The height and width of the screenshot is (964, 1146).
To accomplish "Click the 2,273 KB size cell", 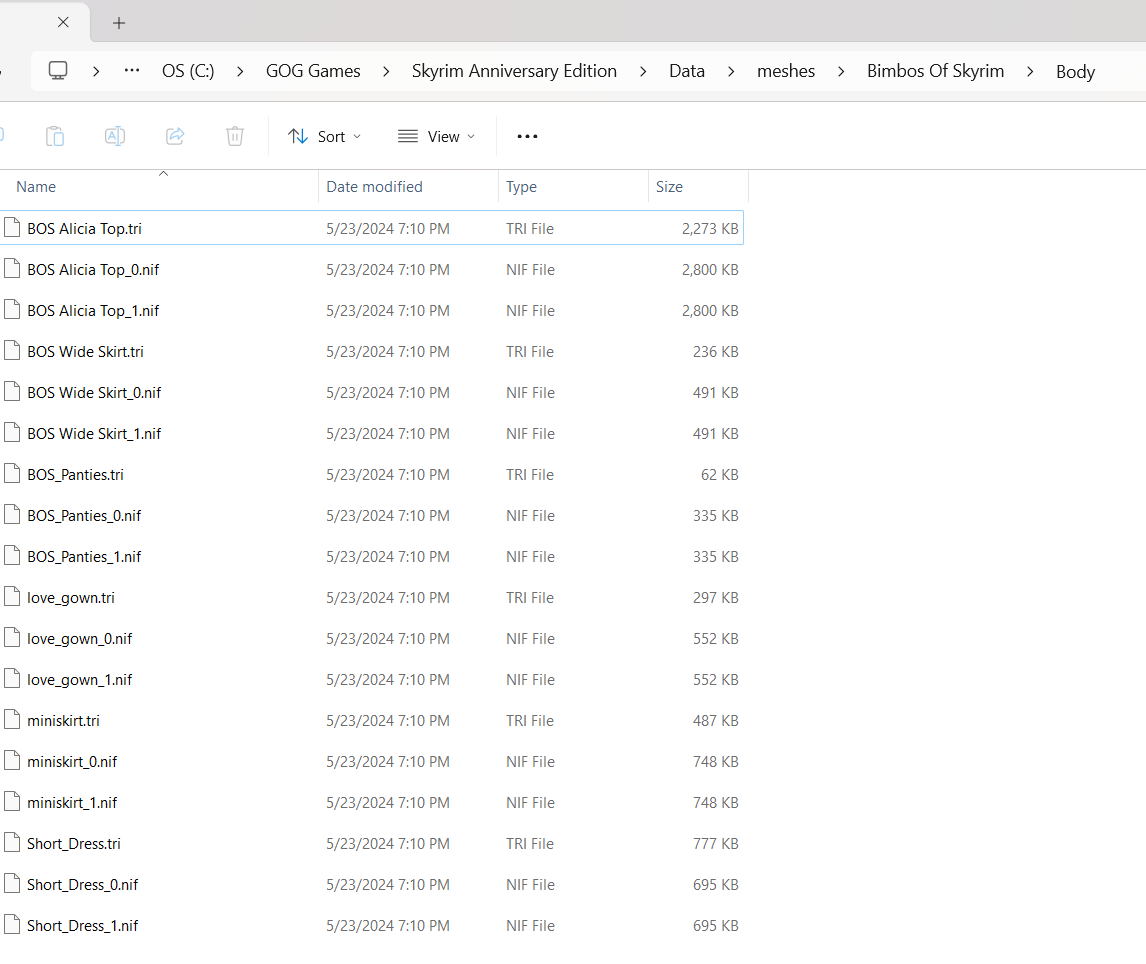I will tap(710, 229).
